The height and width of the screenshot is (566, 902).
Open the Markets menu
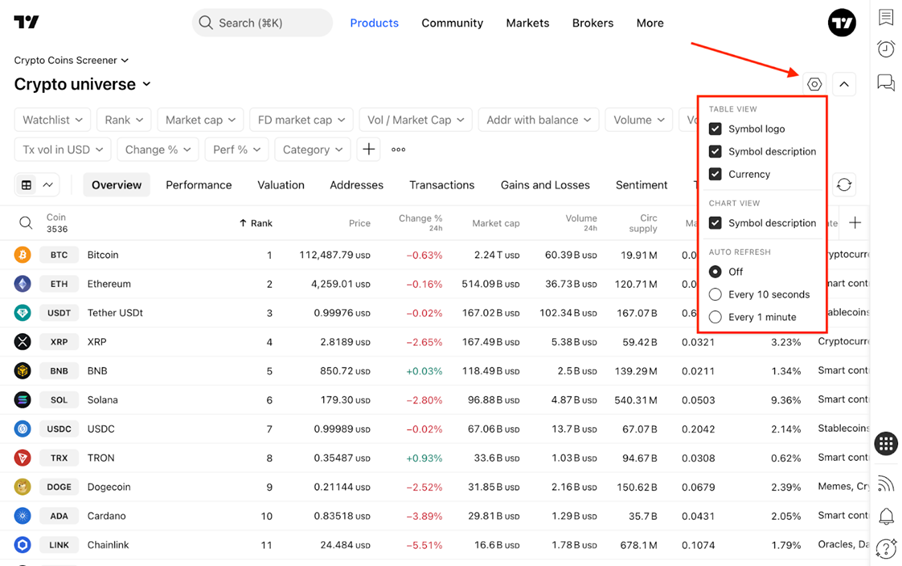click(x=528, y=23)
